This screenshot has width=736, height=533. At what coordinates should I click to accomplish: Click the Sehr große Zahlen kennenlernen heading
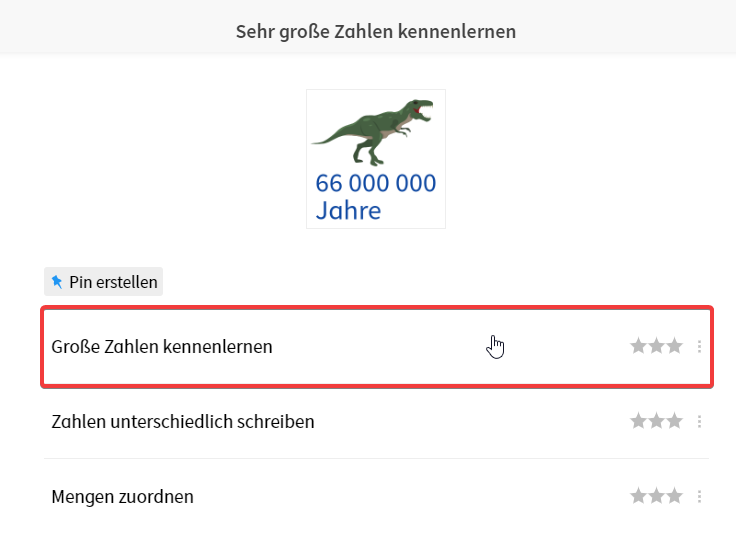(376, 31)
